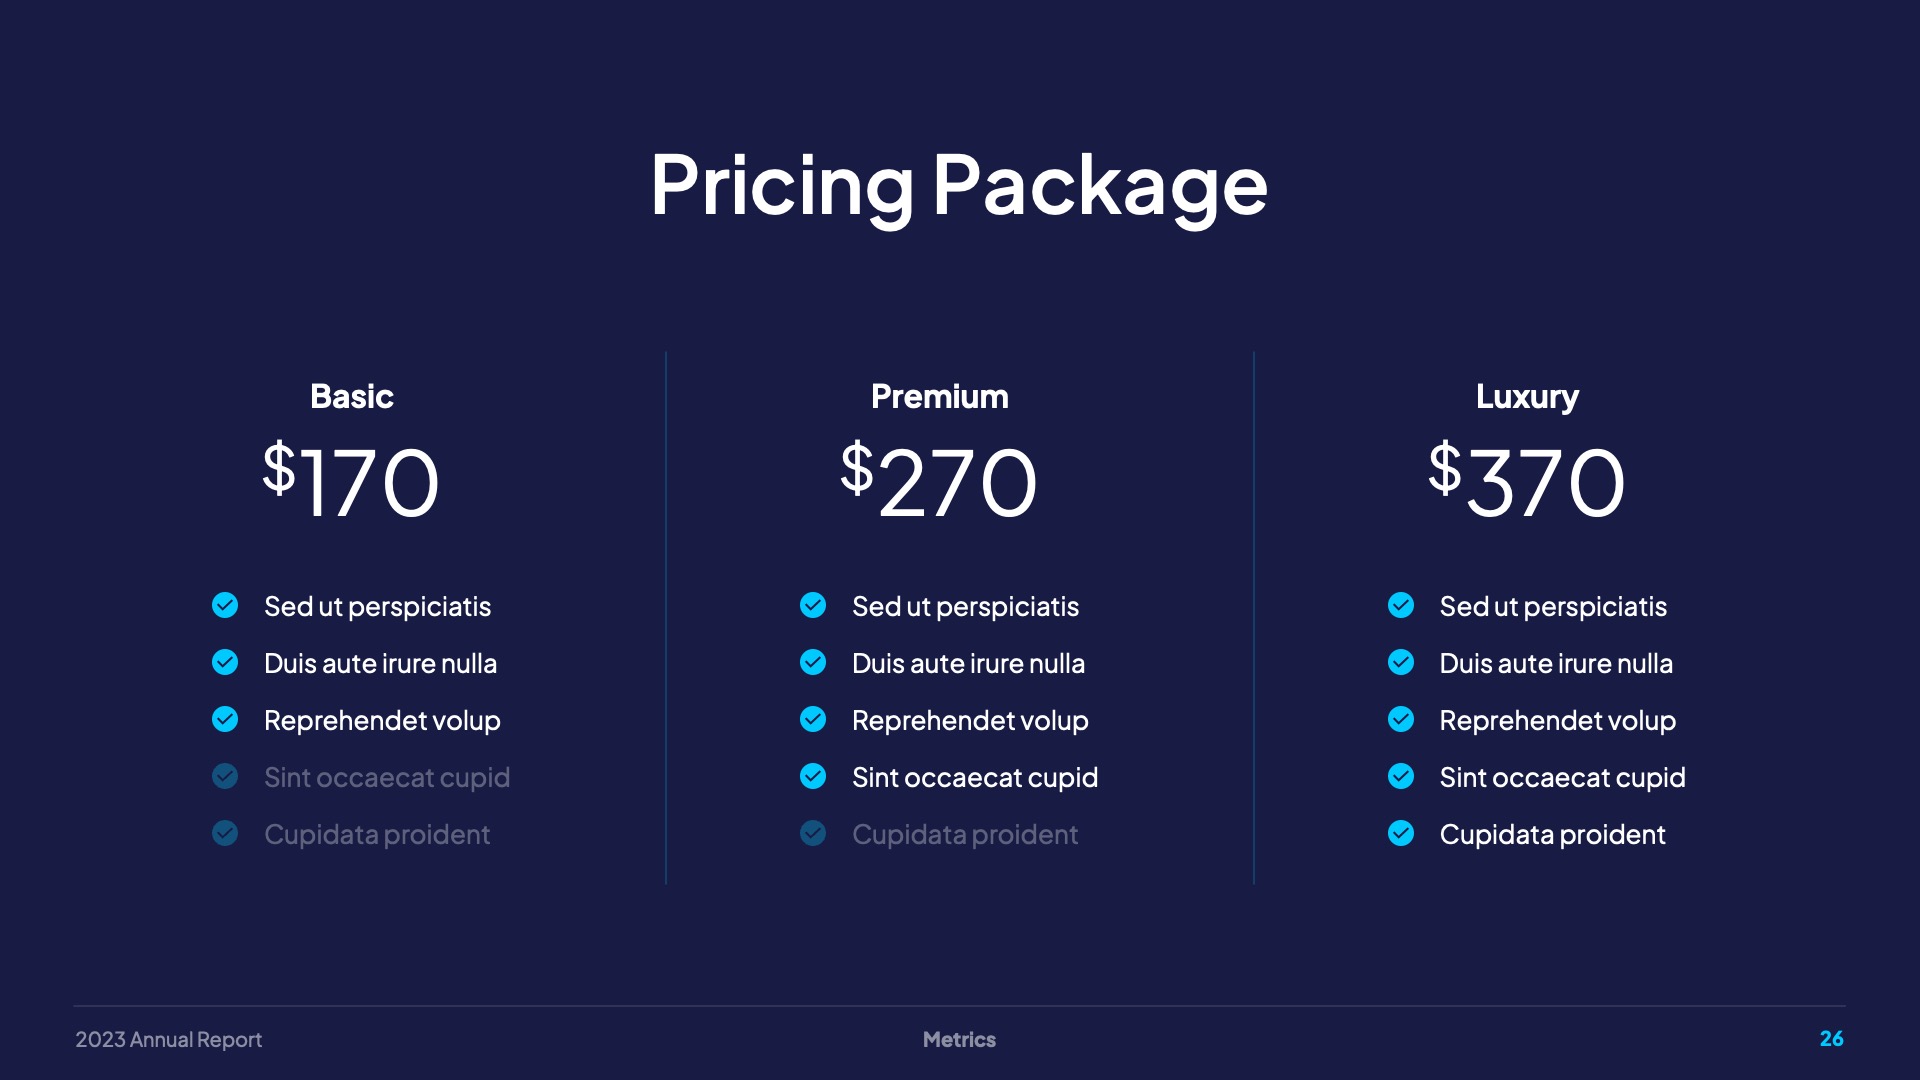Click the Luxury plan heading
This screenshot has width=1920, height=1080.
click(x=1527, y=397)
